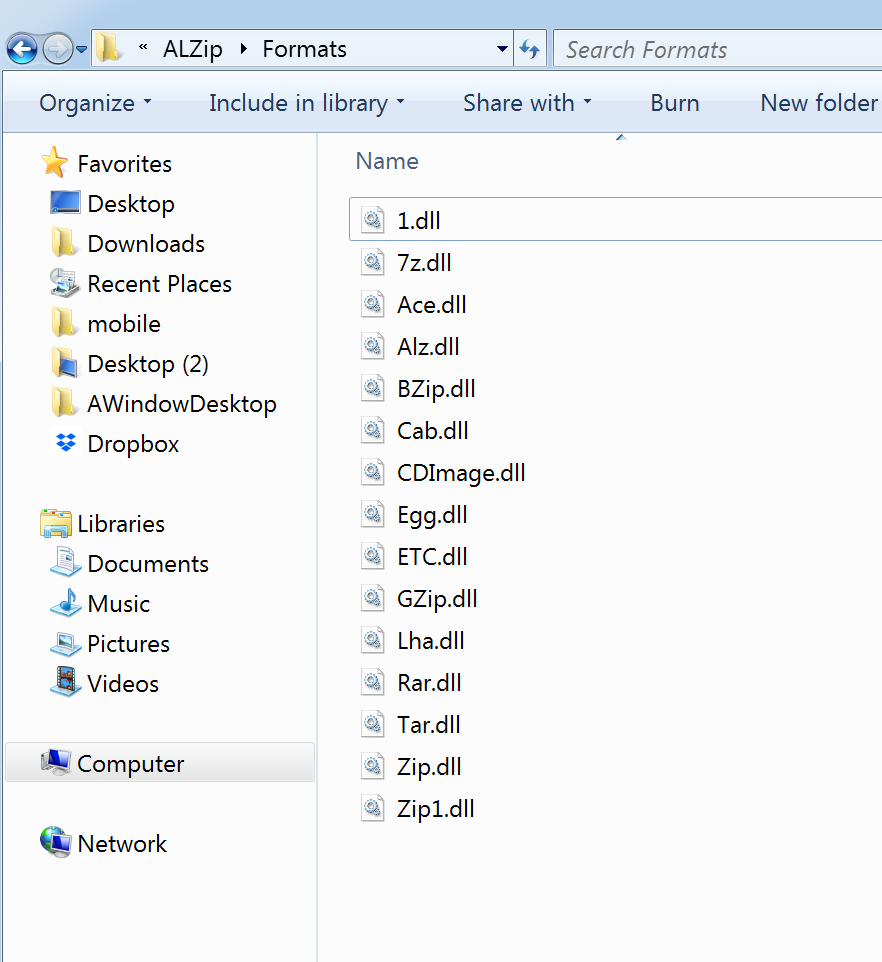Open the Music library icon
The width and height of the screenshot is (882, 962).
(x=65, y=603)
